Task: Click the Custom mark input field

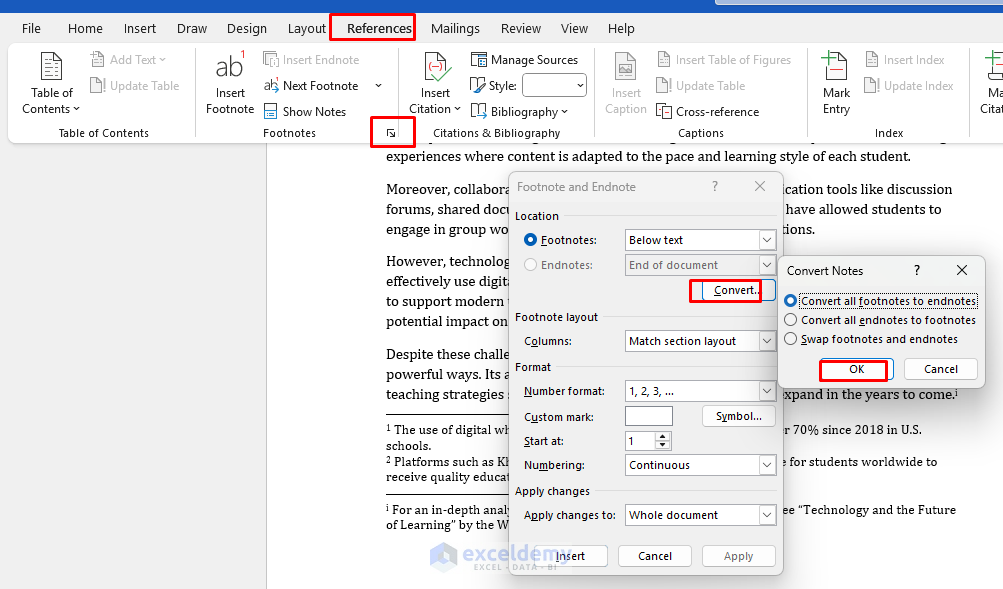Action: click(x=649, y=416)
